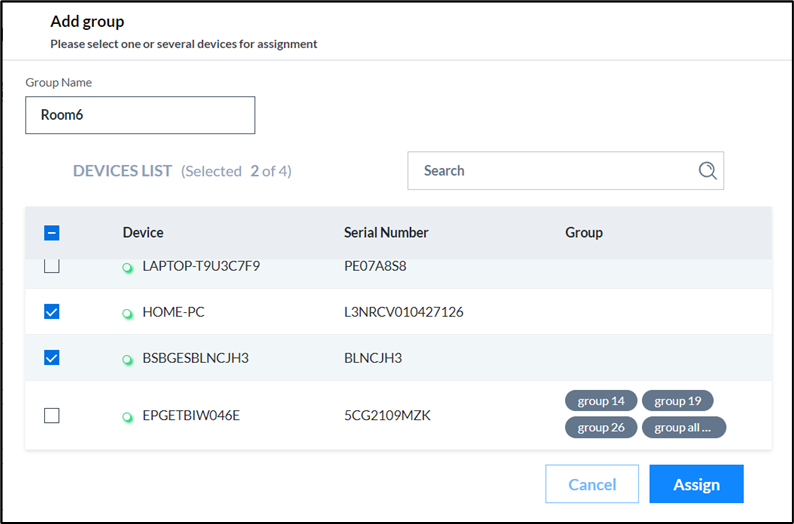Click the green status dot beside LAPTOP-T9U3C7F9
794x524 pixels.
(128, 268)
